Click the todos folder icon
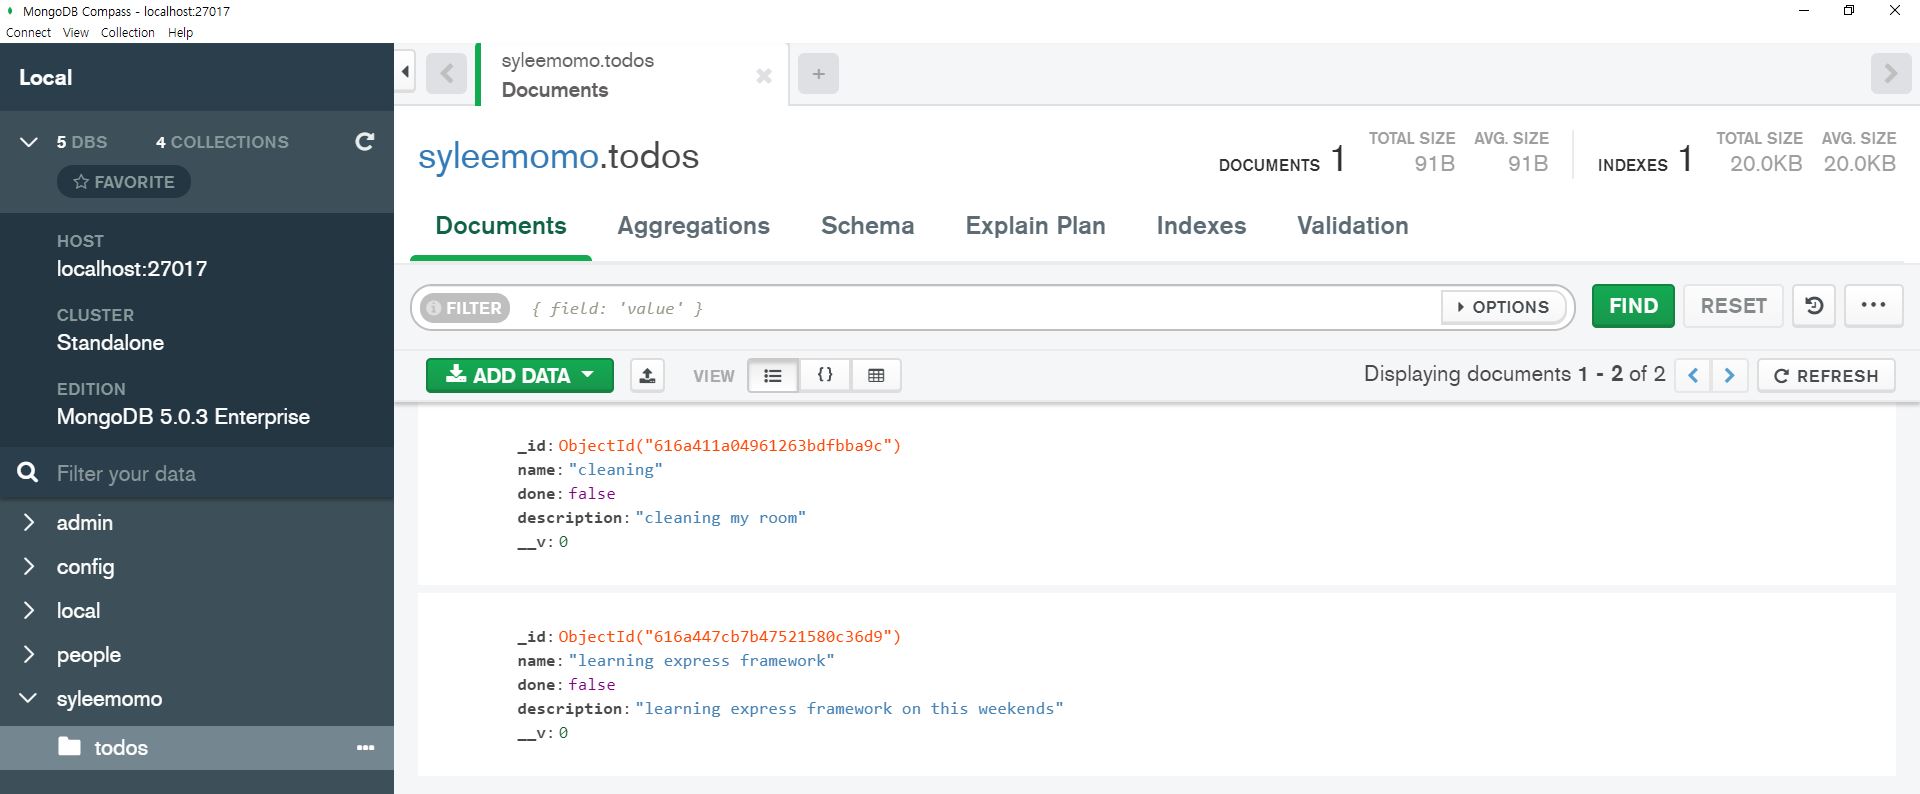 point(69,746)
